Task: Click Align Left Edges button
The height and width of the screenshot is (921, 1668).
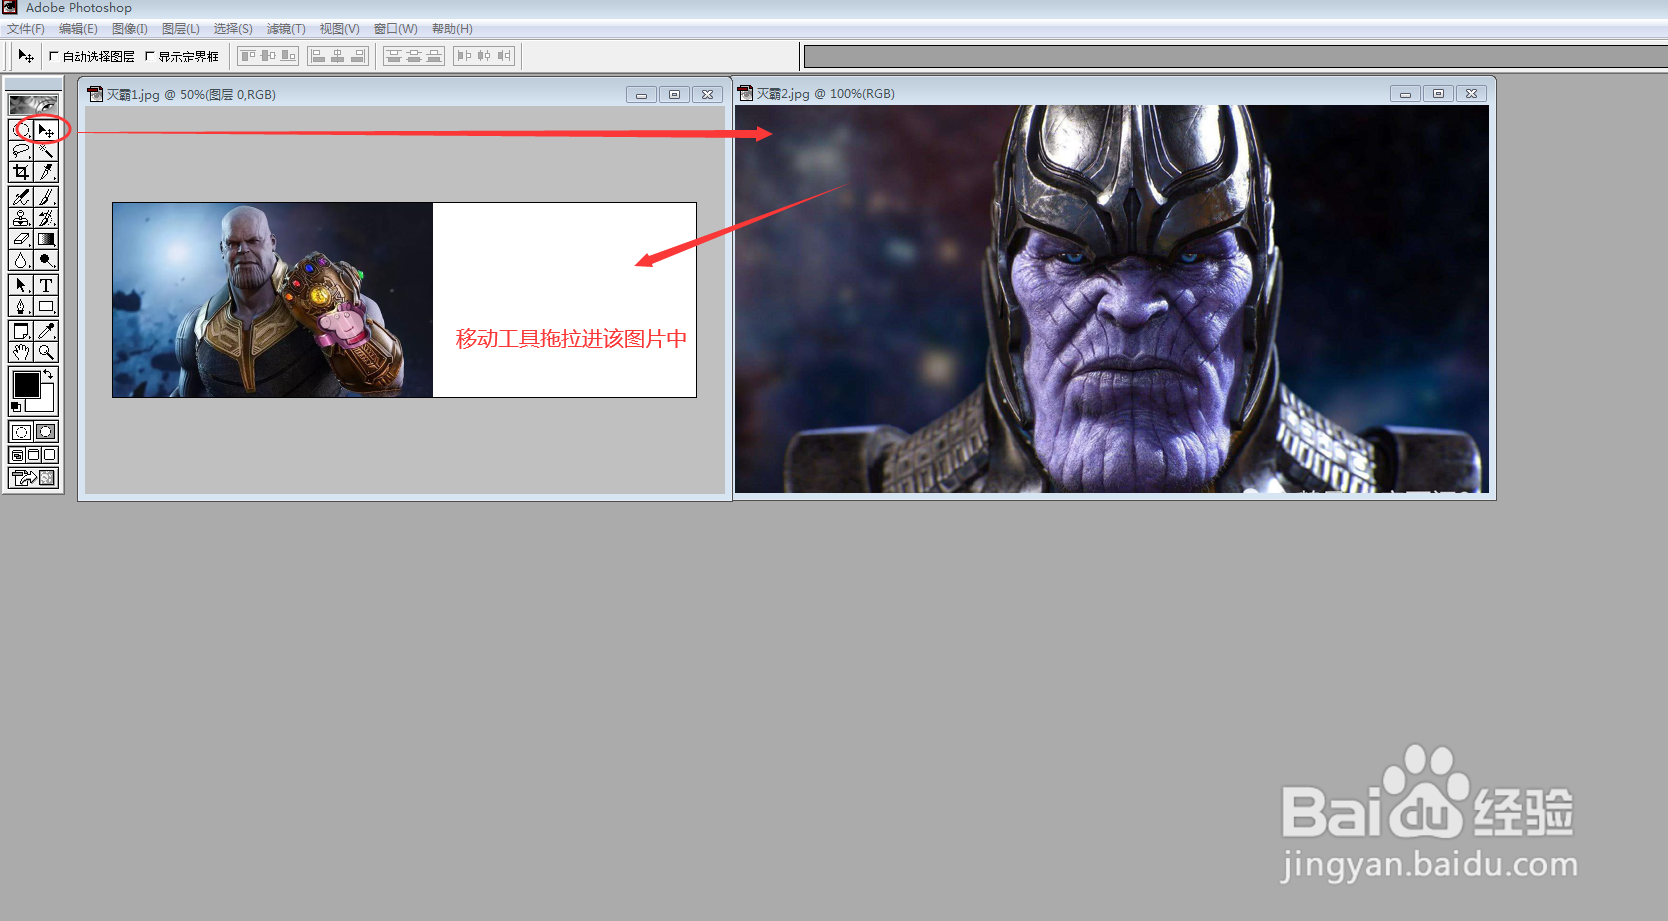Action: 318,56
